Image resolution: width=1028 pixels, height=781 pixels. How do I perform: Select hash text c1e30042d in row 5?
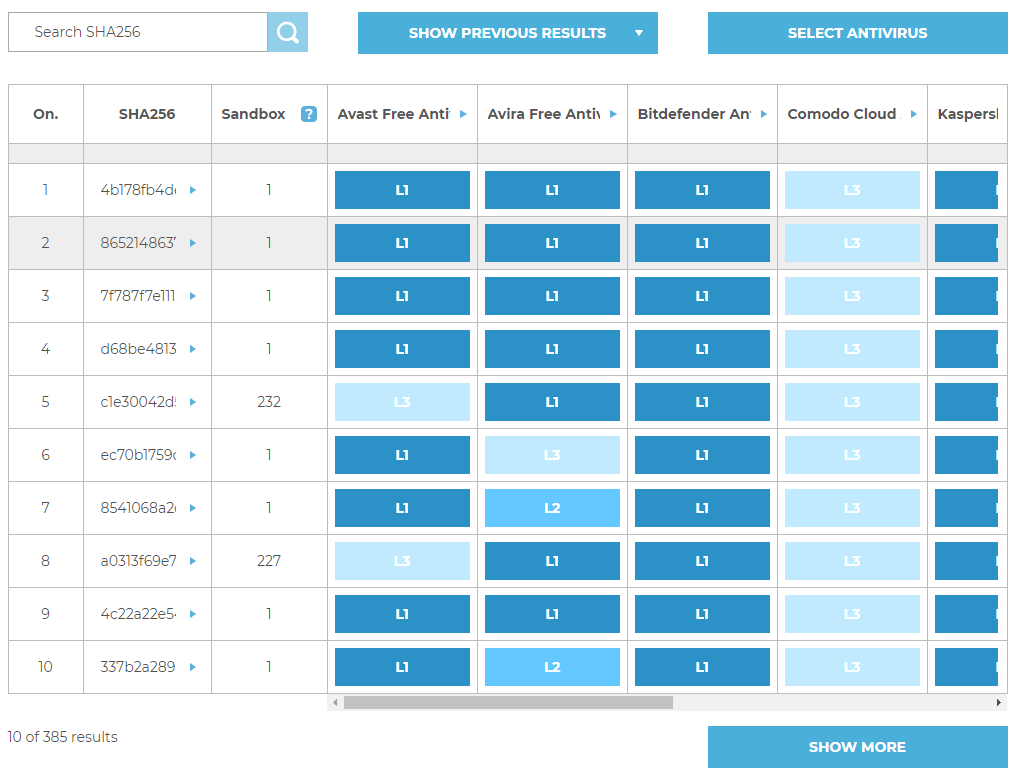coord(138,402)
